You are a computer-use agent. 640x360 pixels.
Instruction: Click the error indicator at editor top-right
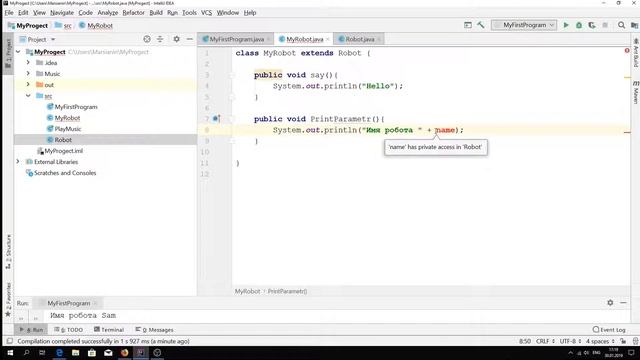coord(627,51)
